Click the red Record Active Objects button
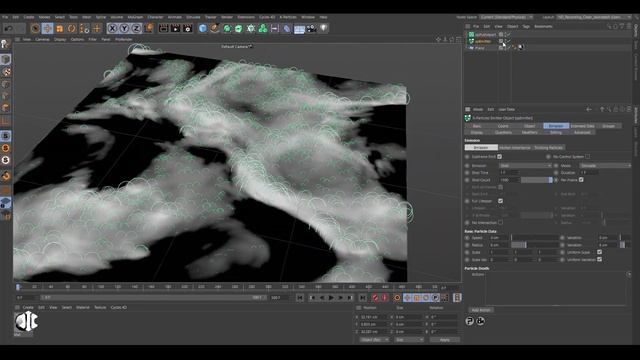Image resolution: width=640 pixels, height=360 pixels. point(375,298)
